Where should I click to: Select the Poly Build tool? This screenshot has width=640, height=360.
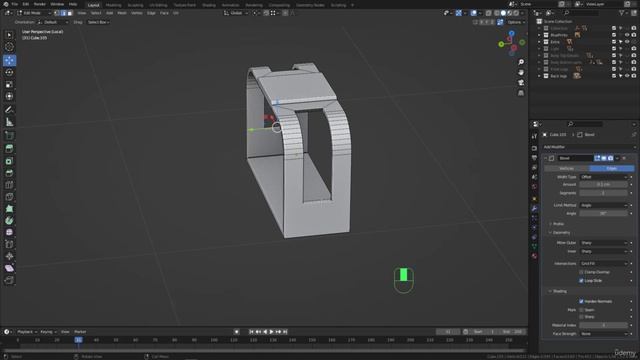click(x=9, y=209)
